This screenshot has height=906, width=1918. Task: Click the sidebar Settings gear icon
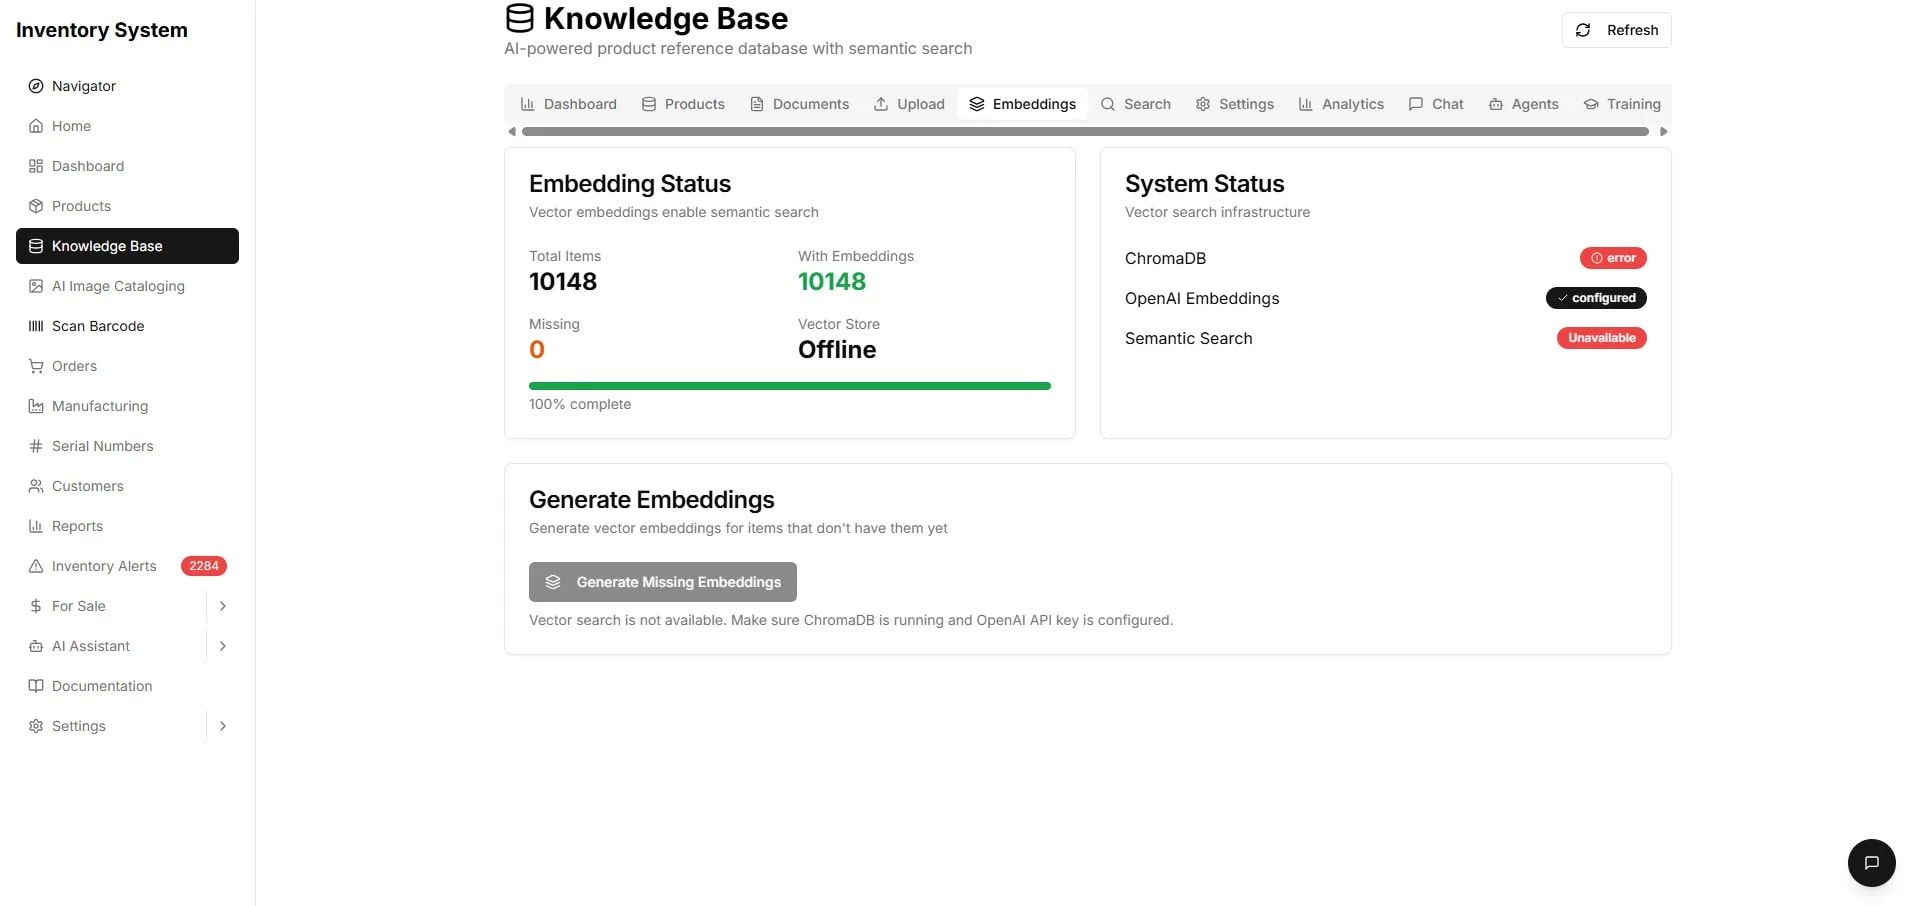pos(36,726)
